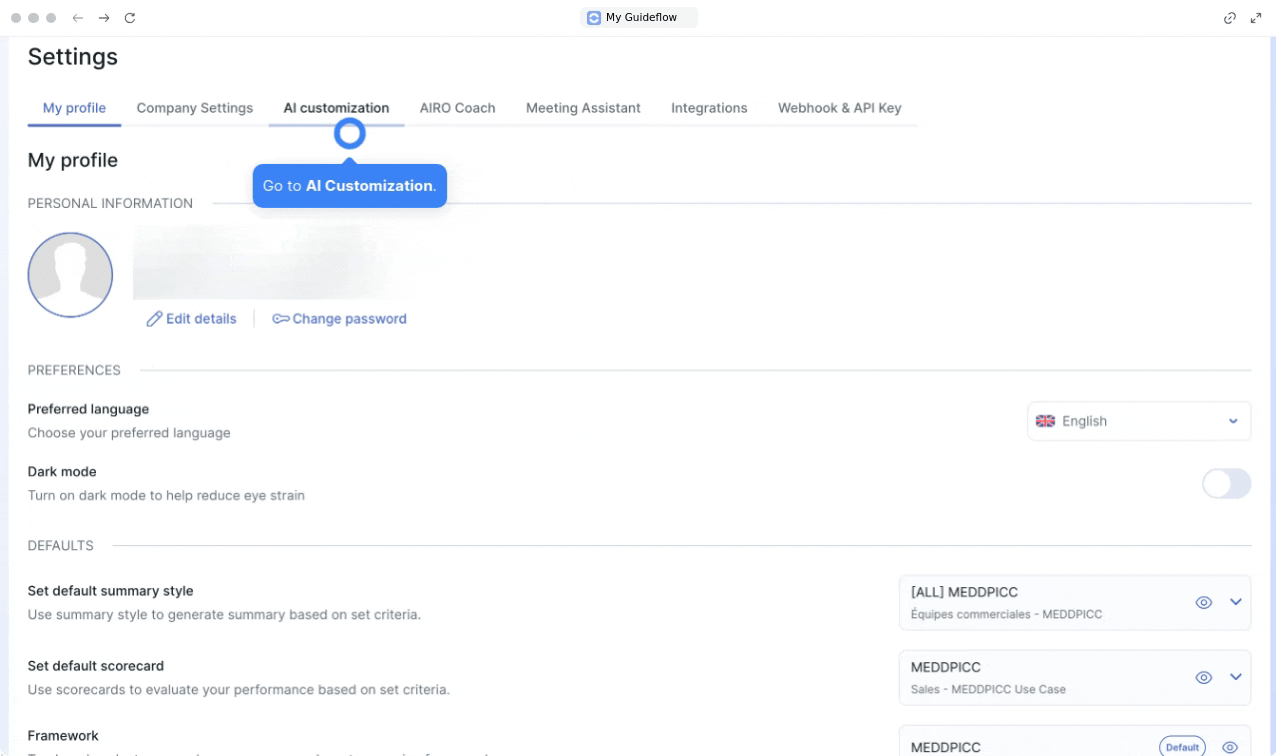Preview the MEDDPICC framework eye icon
The height and width of the screenshot is (756, 1276).
click(x=1230, y=747)
